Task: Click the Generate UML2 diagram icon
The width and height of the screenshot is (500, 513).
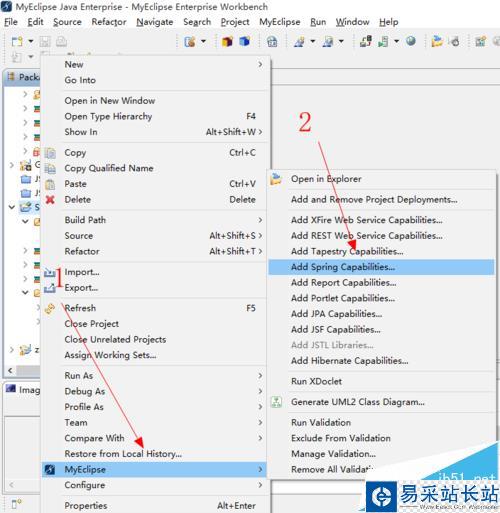Action: (276, 402)
